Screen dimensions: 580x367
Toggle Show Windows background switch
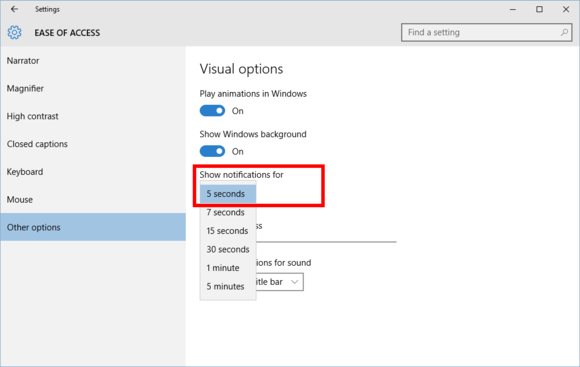pos(212,151)
